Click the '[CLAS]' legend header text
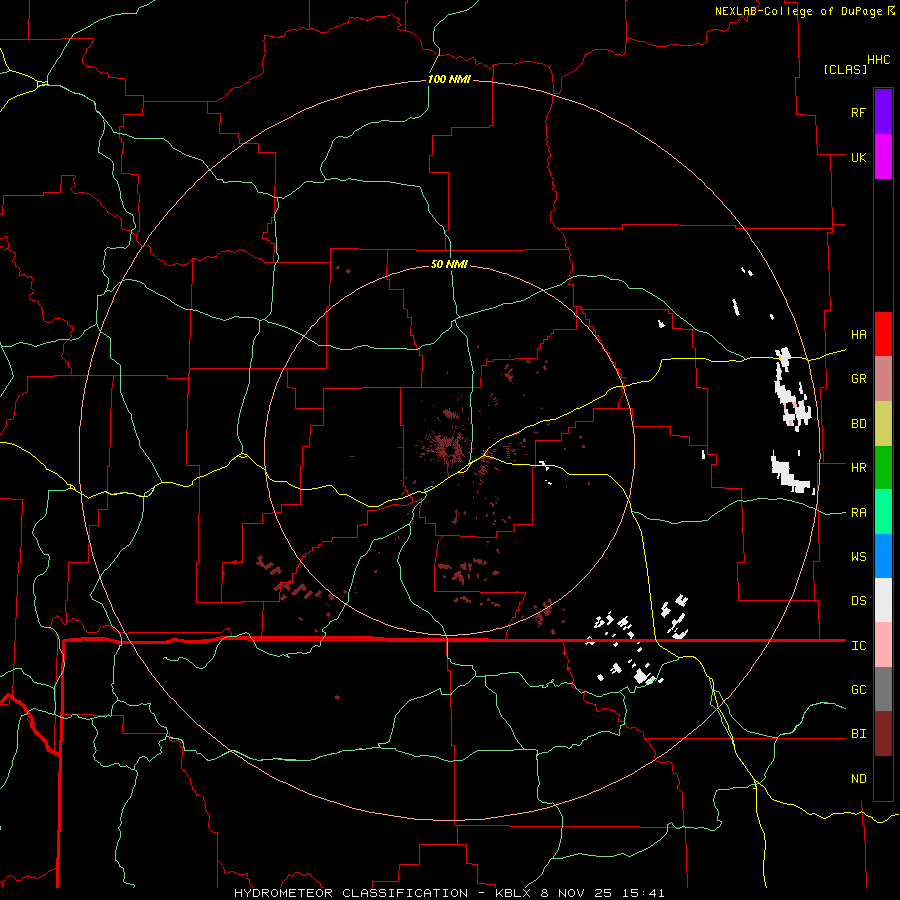This screenshot has width=900, height=900. coord(845,69)
